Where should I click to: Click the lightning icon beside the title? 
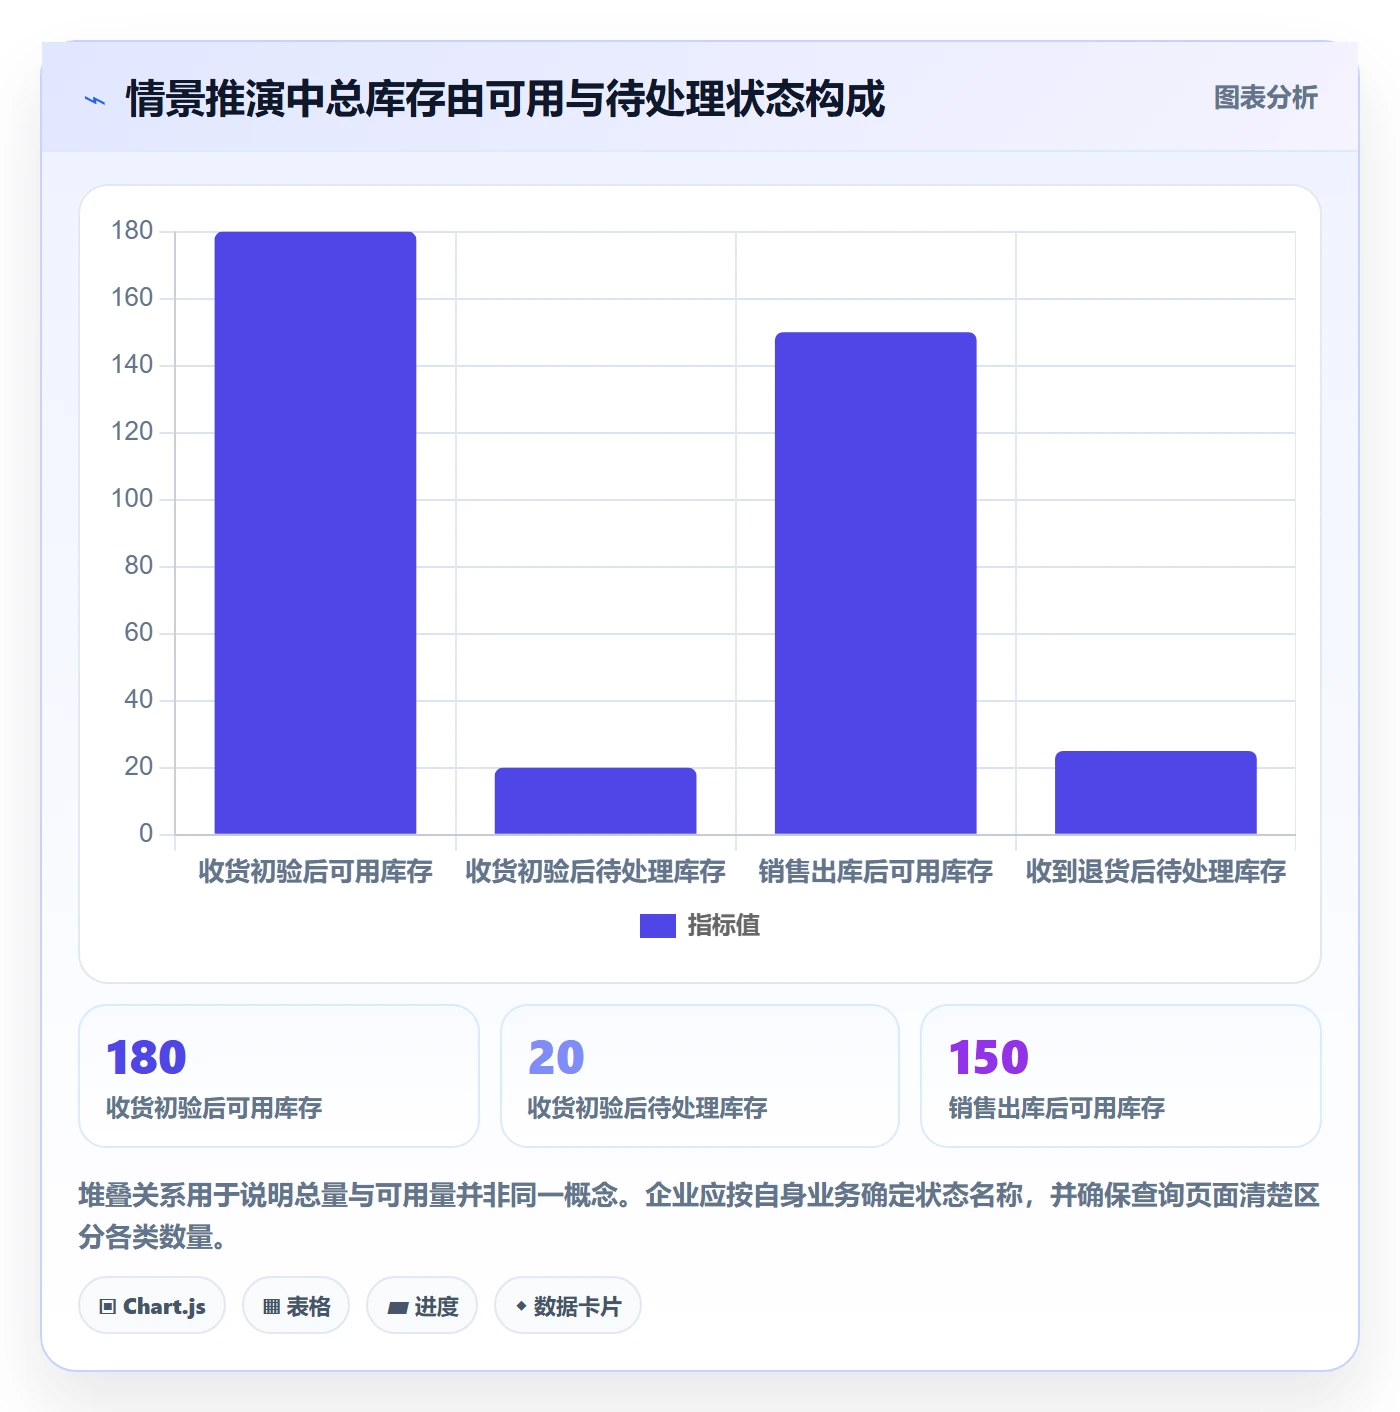pos(95,100)
